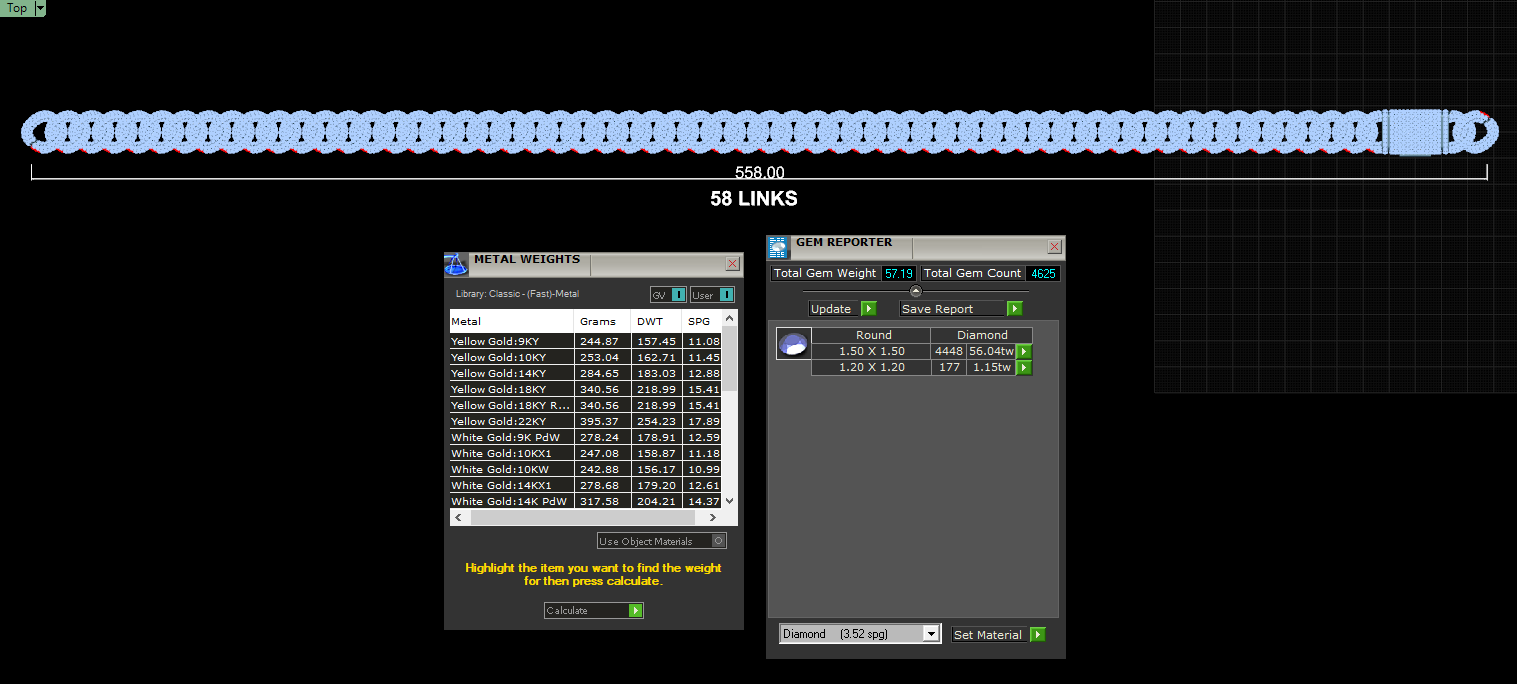Image resolution: width=1517 pixels, height=684 pixels.
Task: Select Yellow Gold:9KY row
Action: pyautogui.click(x=585, y=342)
